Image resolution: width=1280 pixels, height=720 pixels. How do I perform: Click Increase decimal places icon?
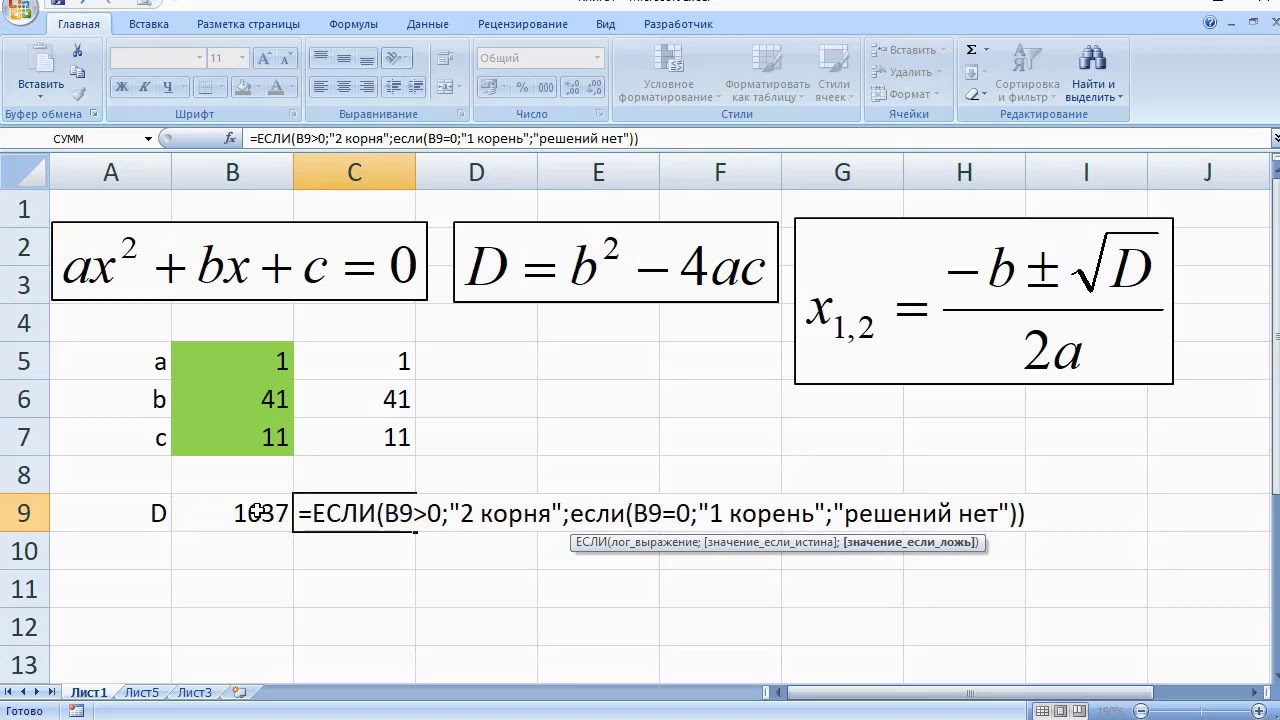click(571, 87)
